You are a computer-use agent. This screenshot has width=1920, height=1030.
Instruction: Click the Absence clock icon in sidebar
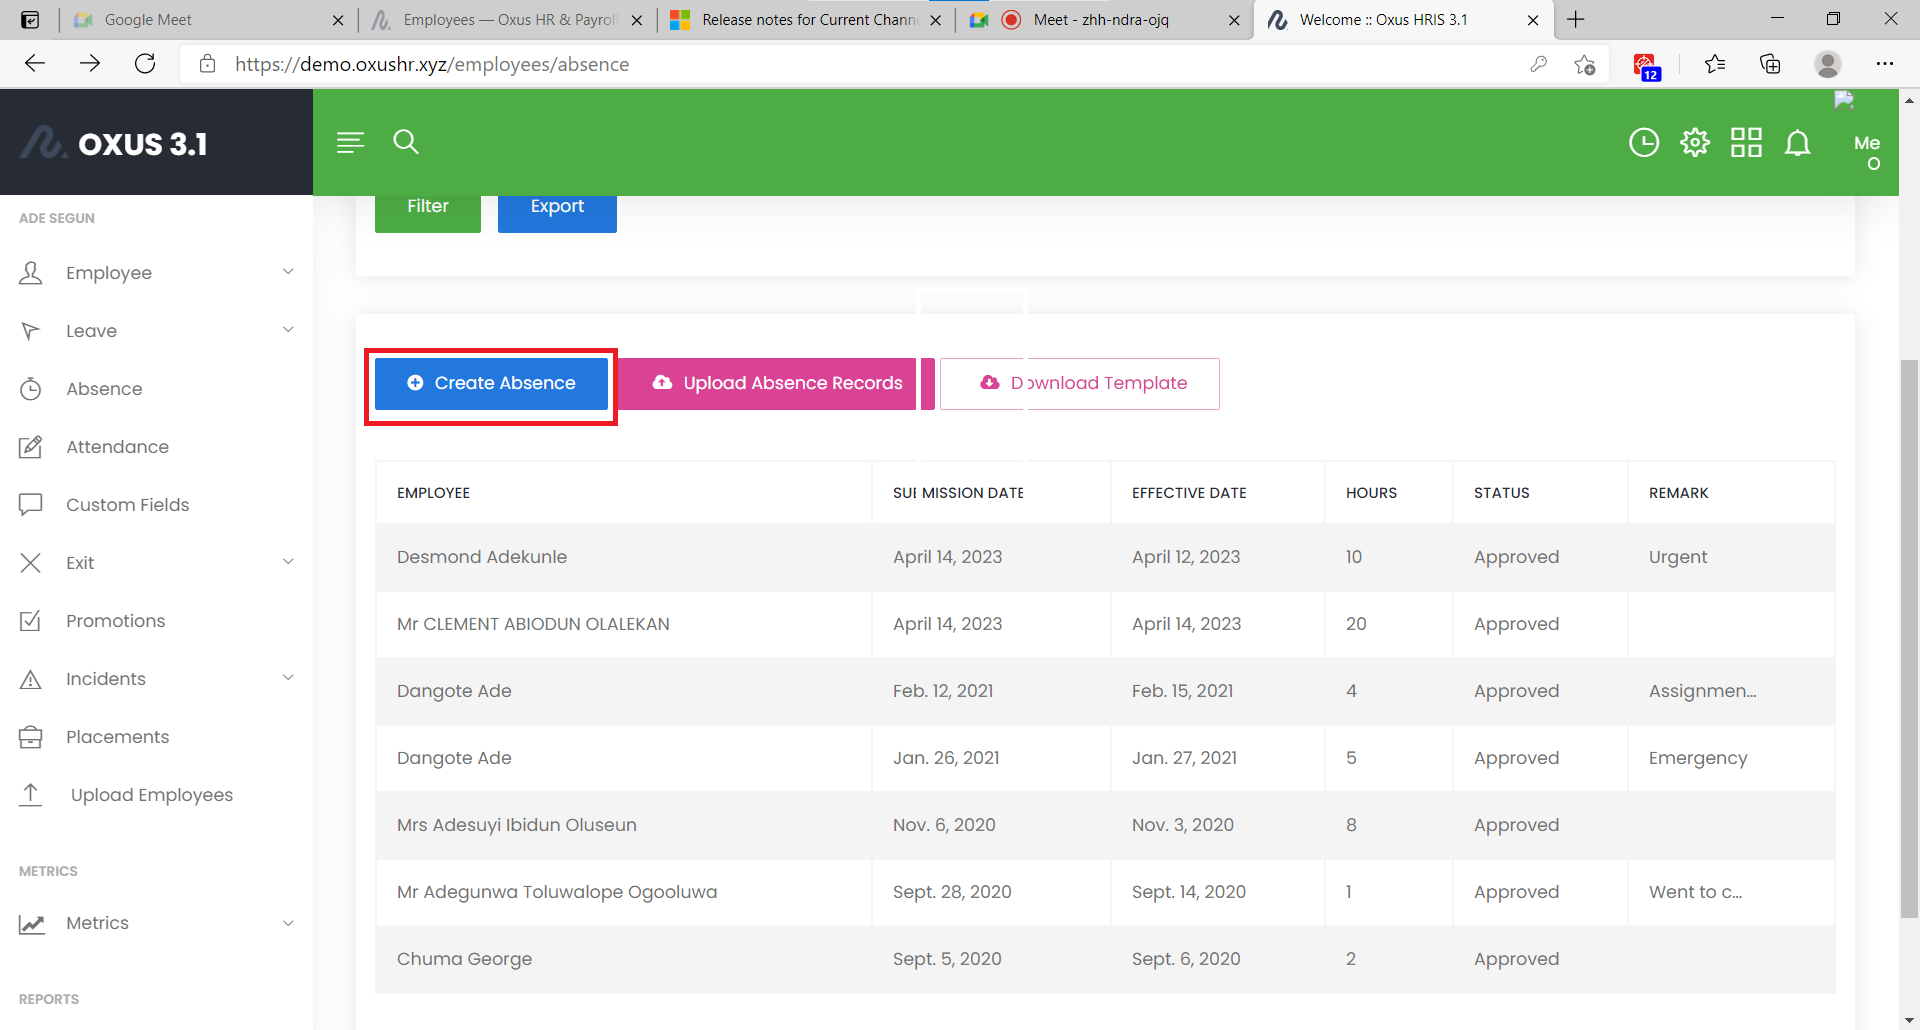click(x=31, y=389)
